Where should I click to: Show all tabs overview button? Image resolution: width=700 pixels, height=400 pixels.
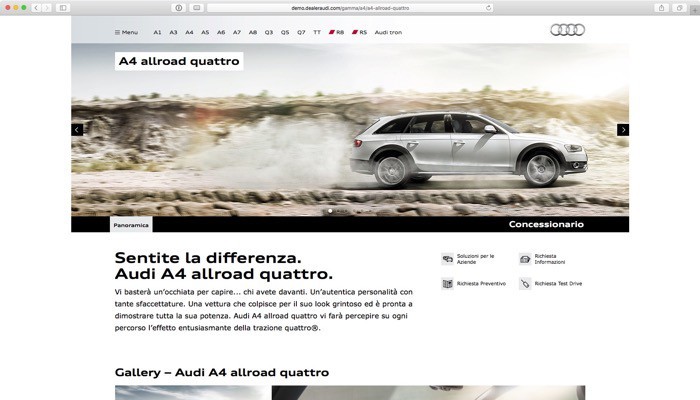(x=679, y=8)
